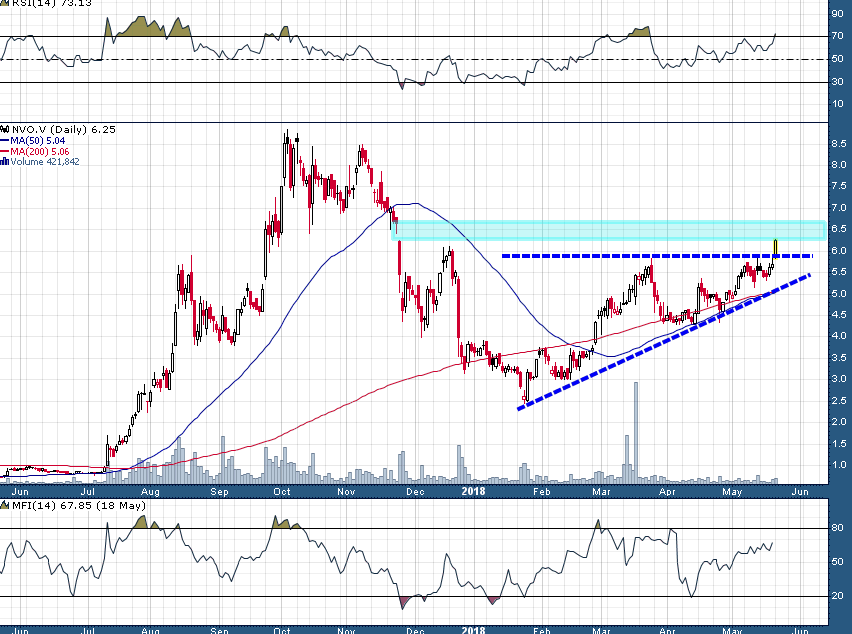Select Aug on the price chart timeline
852x634 pixels.
point(151,491)
